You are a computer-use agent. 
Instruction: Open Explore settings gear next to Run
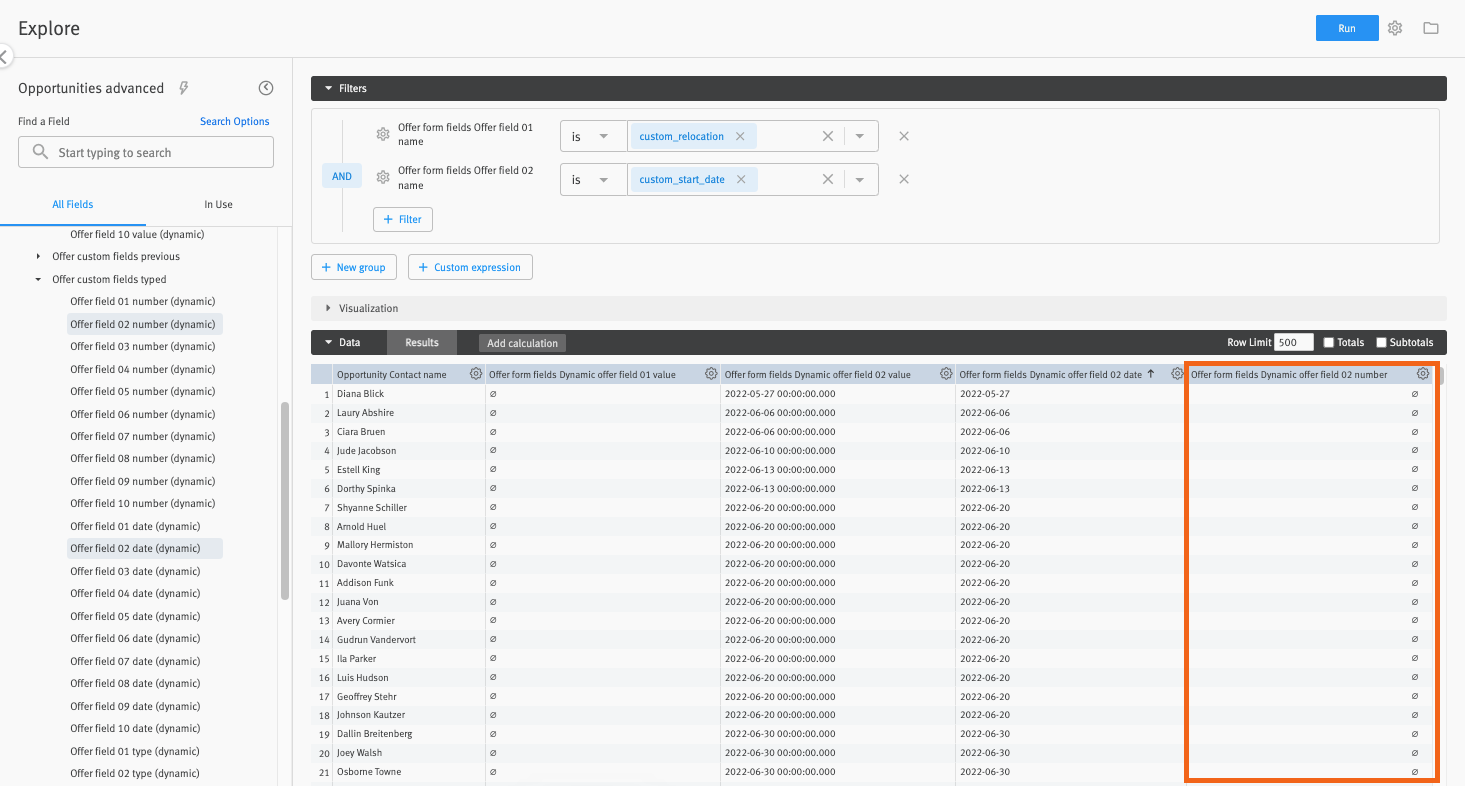(x=1395, y=28)
